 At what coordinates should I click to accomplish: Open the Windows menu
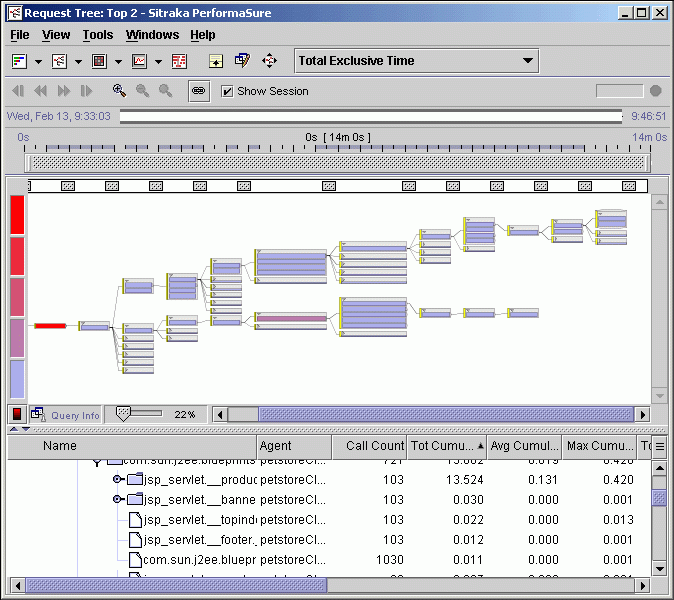152,35
